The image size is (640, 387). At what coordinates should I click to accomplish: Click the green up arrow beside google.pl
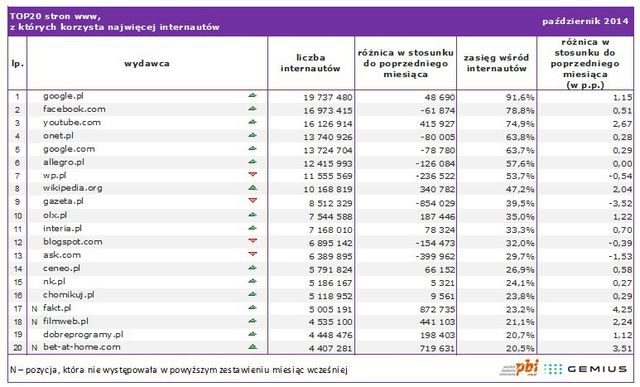tap(253, 96)
